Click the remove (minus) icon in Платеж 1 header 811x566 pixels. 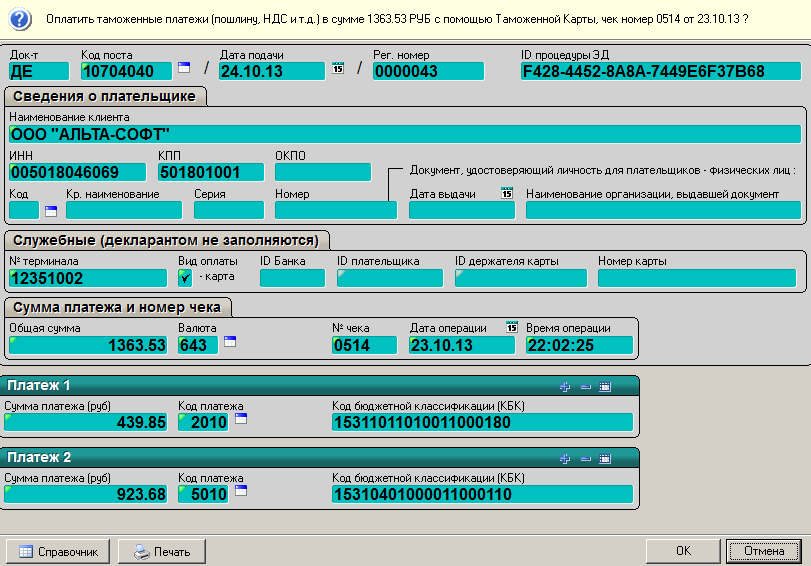tap(586, 386)
